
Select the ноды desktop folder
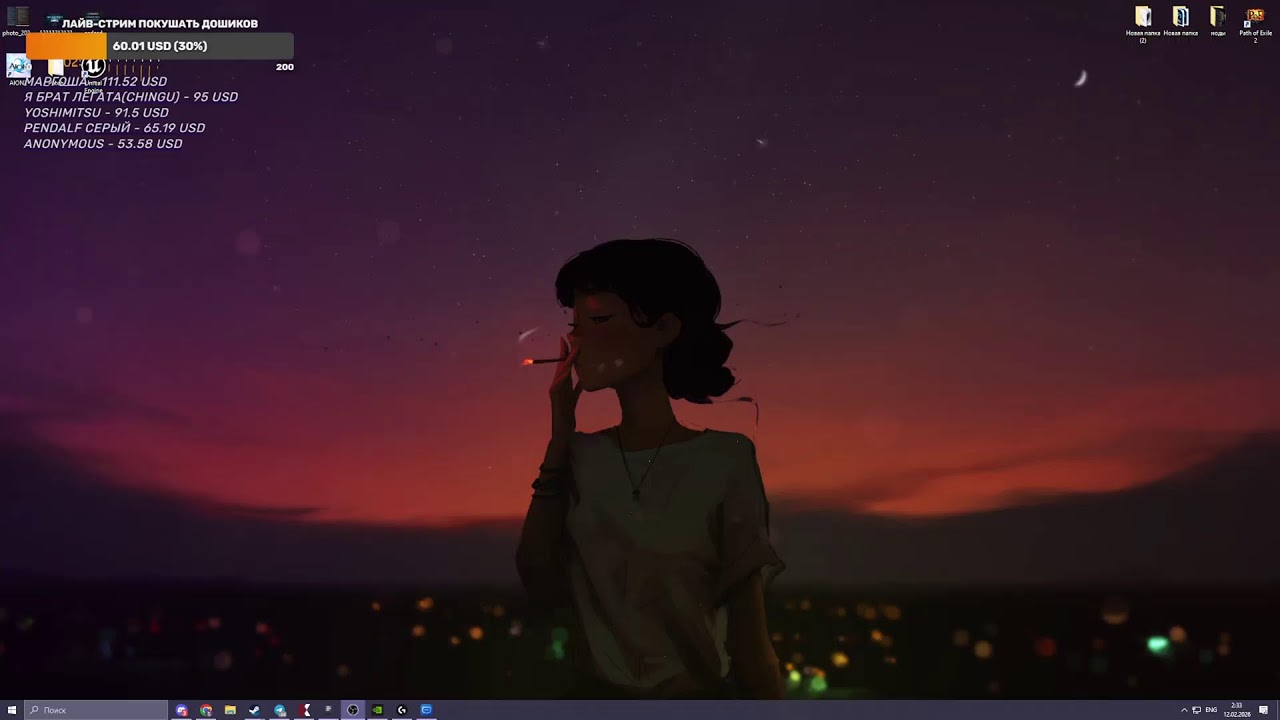(1218, 21)
